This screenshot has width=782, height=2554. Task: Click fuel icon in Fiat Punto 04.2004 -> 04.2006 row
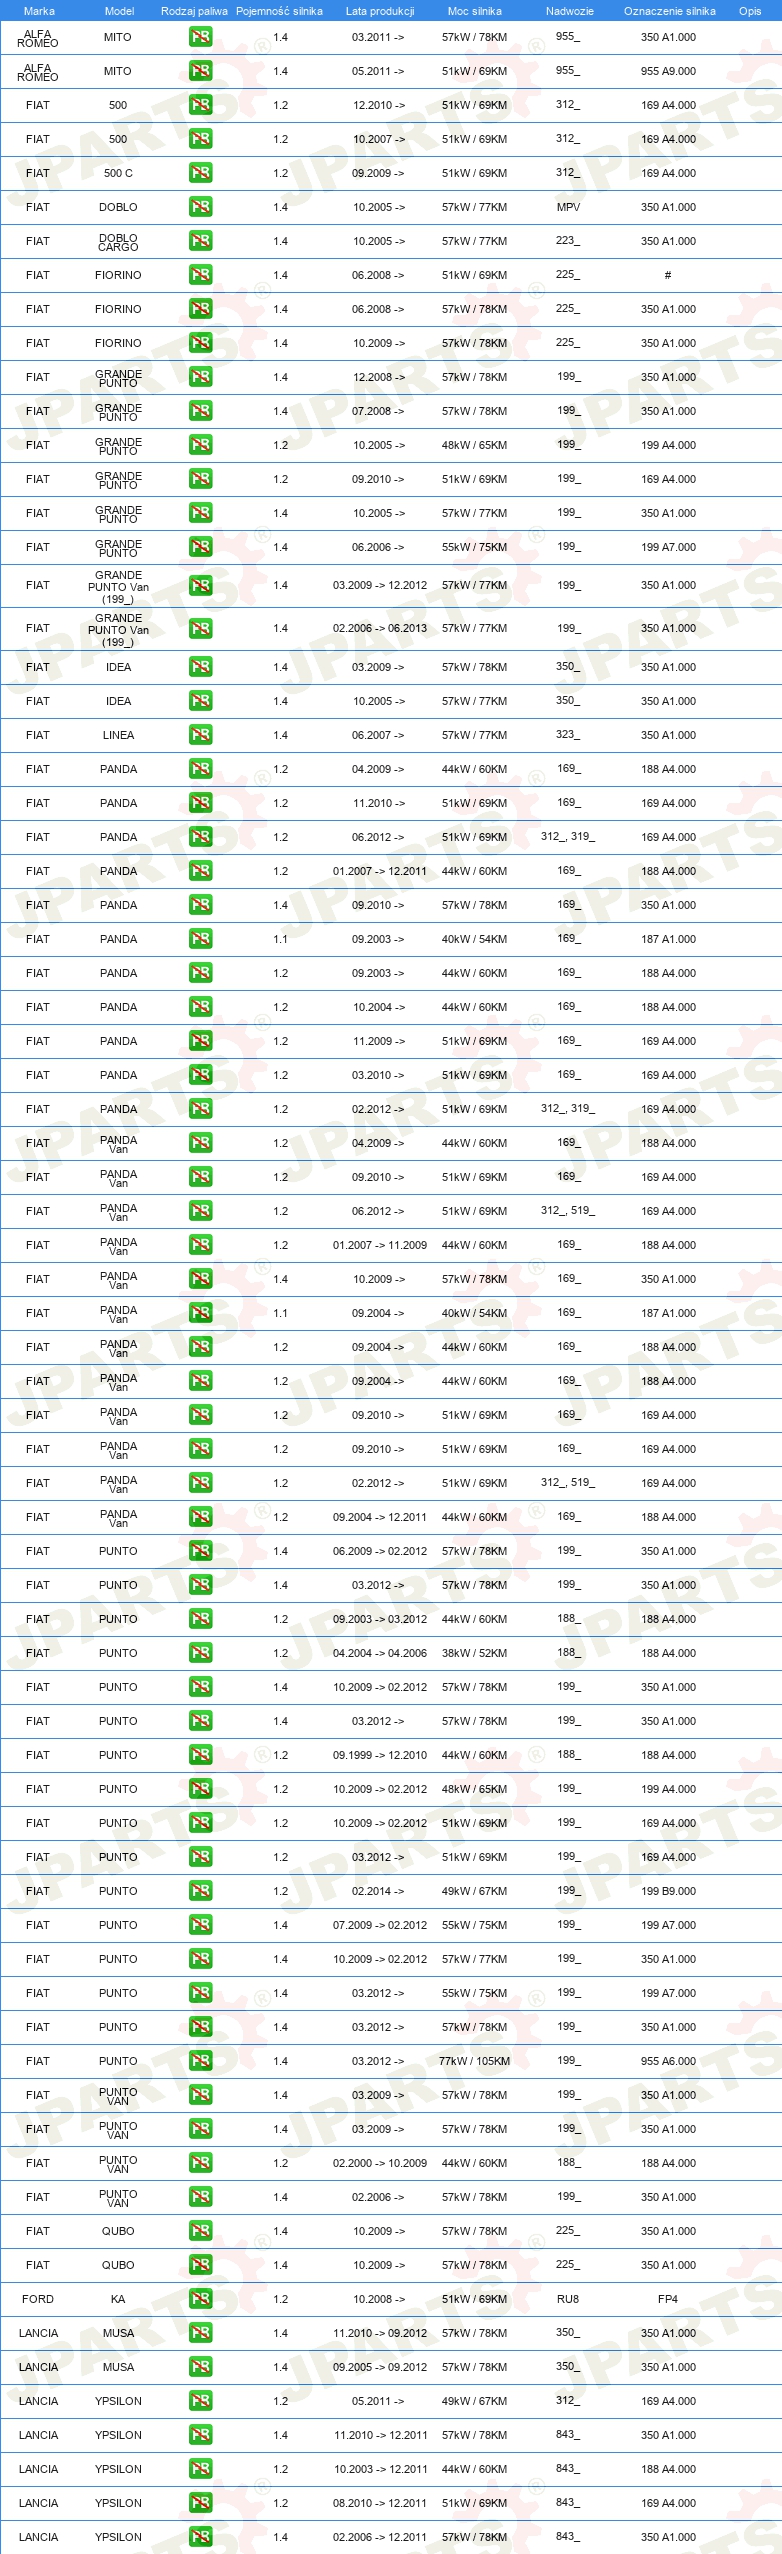(x=200, y=1653)
